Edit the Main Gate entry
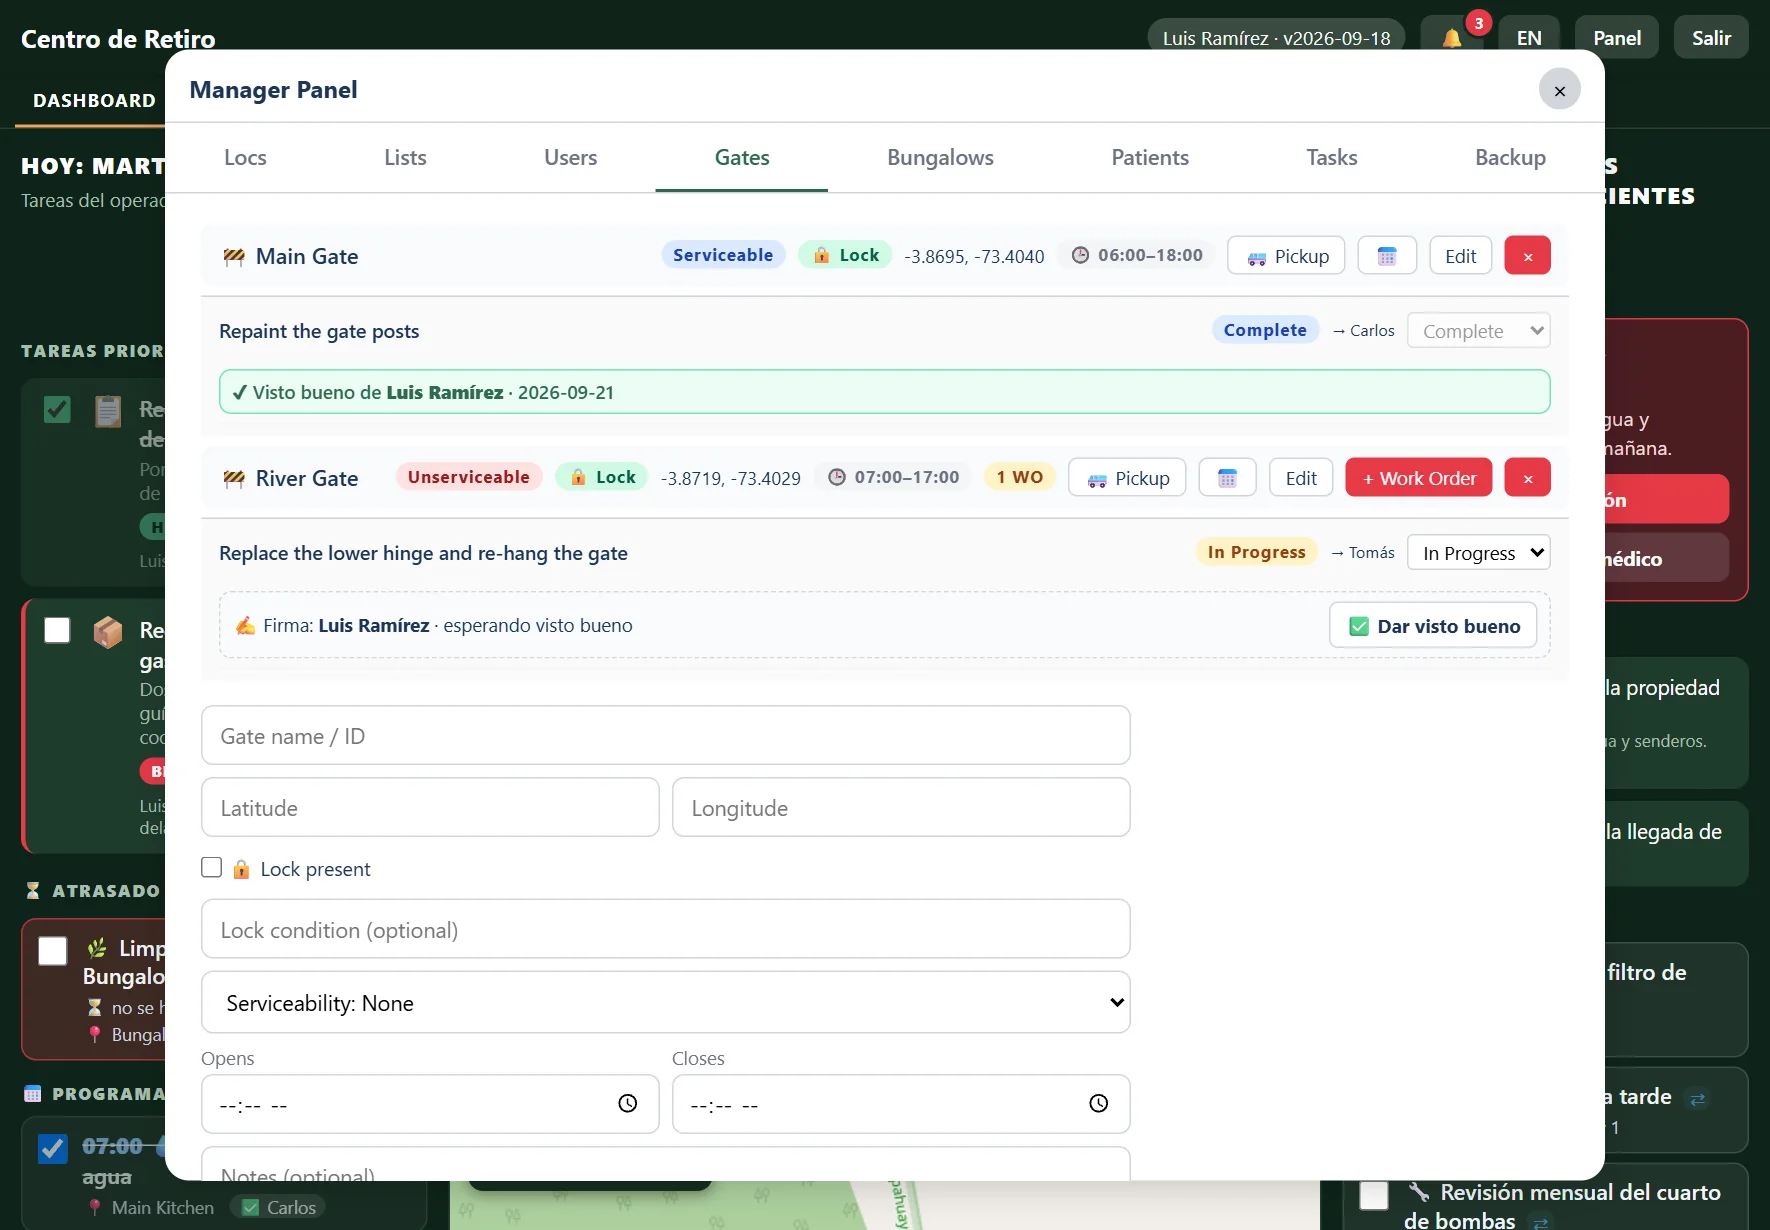1770x1230 pixels. tap(1460, 256)
